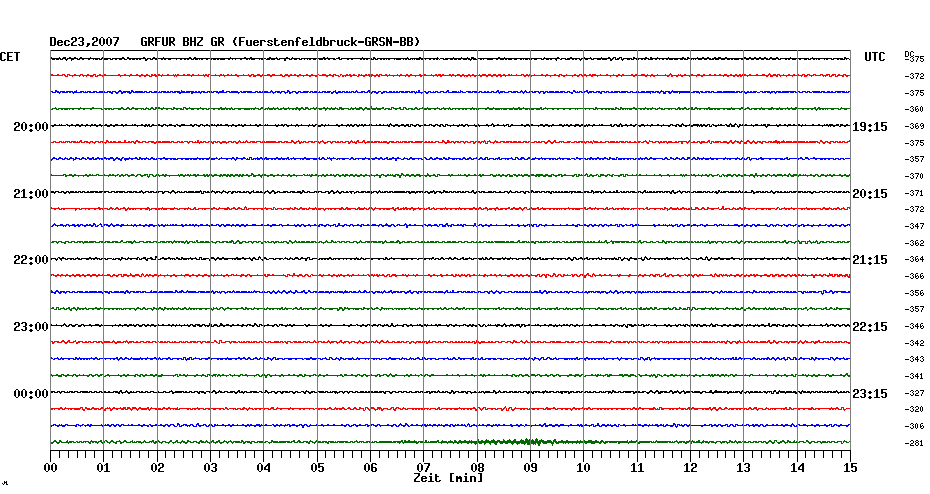930x494 pixels.
Task: Click minute tick label 12 on axis
Action: click(690, 468)
